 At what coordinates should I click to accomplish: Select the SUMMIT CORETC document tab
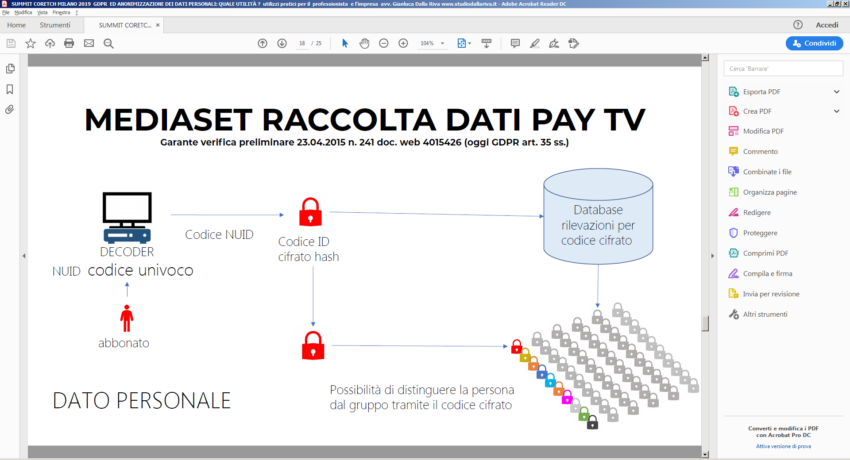click(x=125, y=25)
